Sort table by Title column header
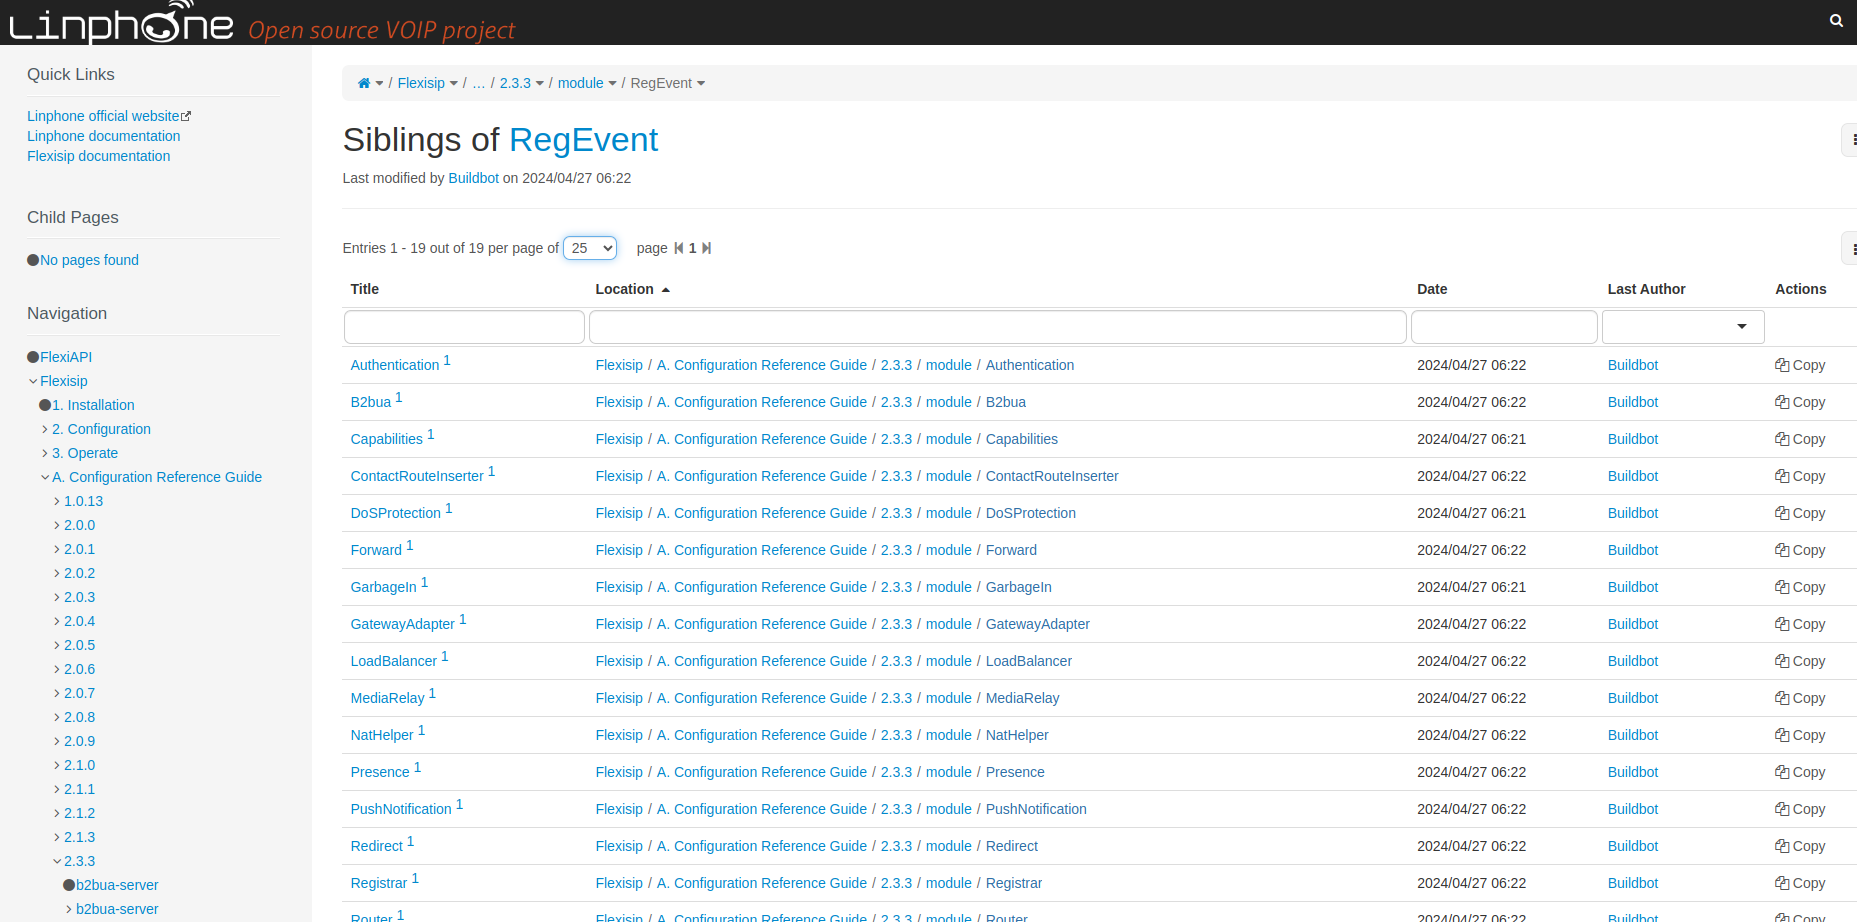The image size is (1857, 922). (365, 289)
